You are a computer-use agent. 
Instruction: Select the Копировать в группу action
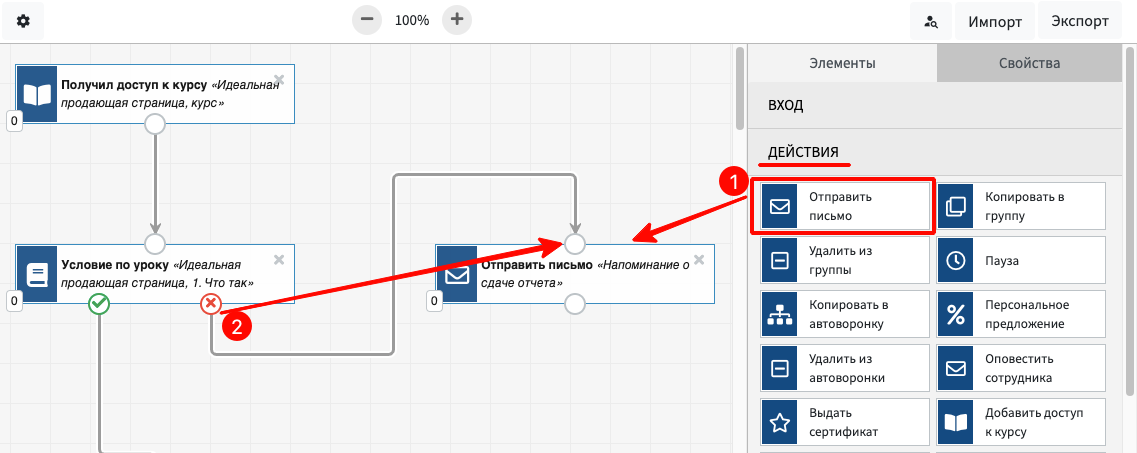pyautogui.click(x=1020, y=206)
